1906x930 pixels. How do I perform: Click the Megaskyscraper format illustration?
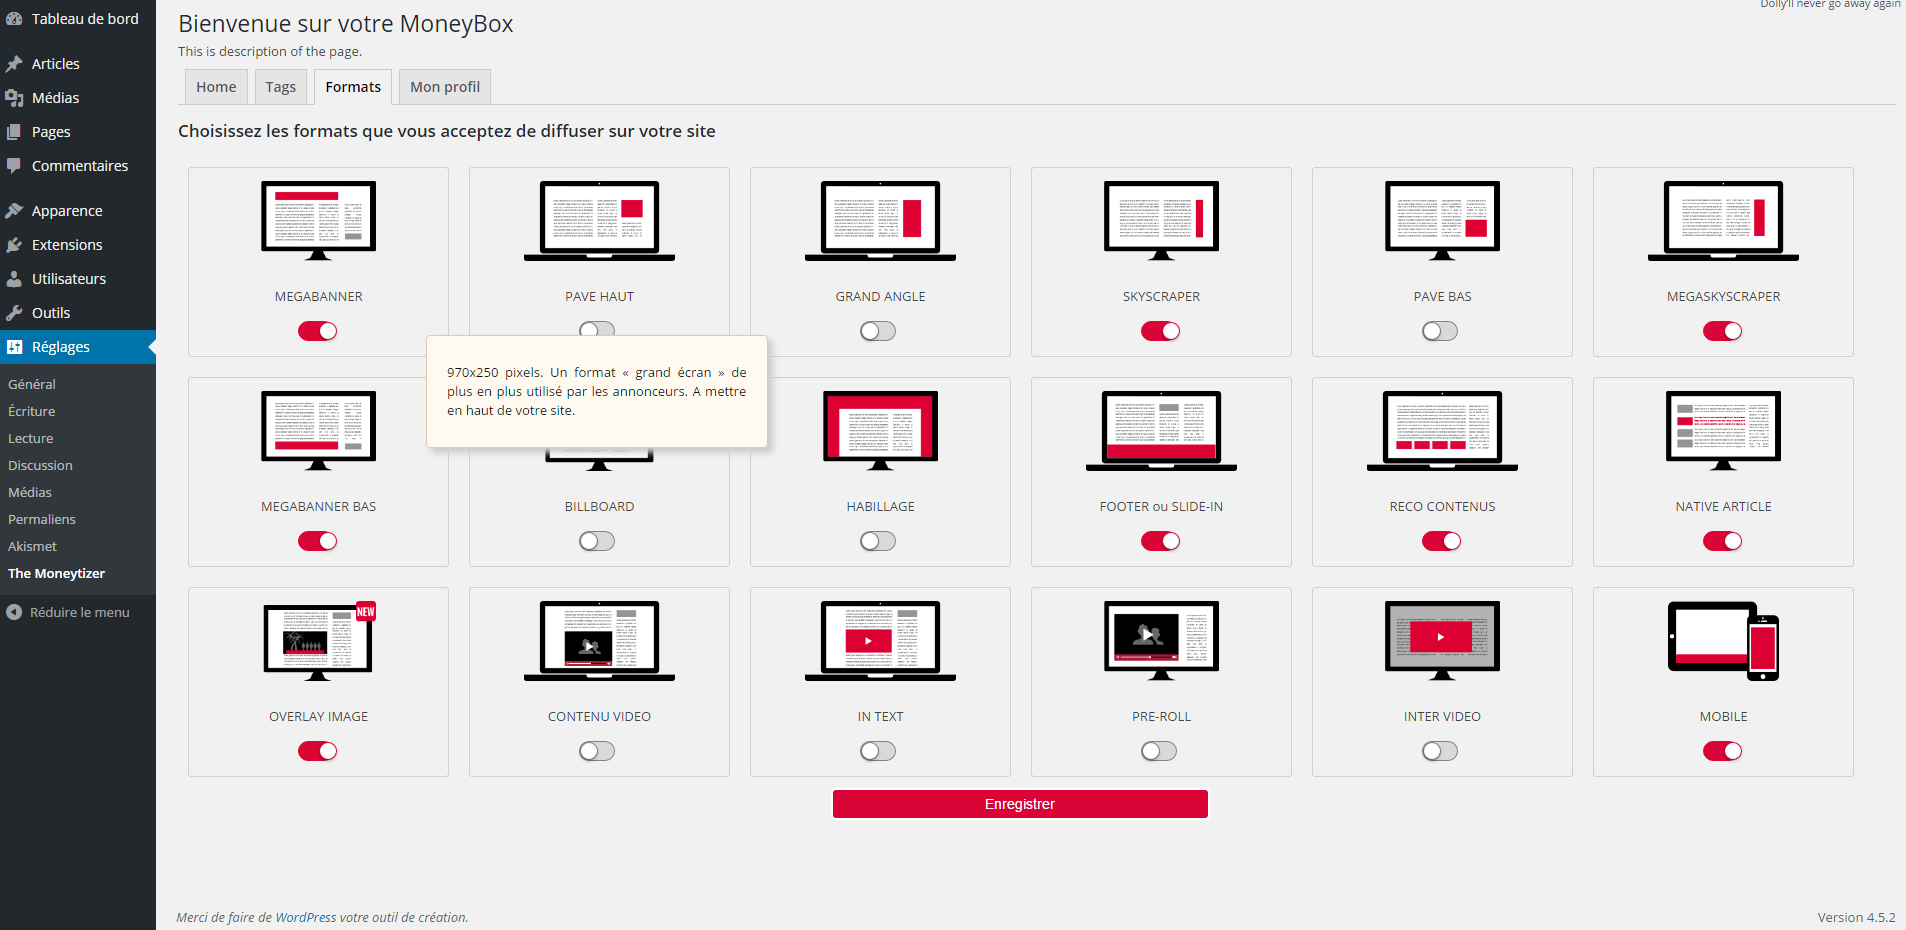click(1724, 221)
